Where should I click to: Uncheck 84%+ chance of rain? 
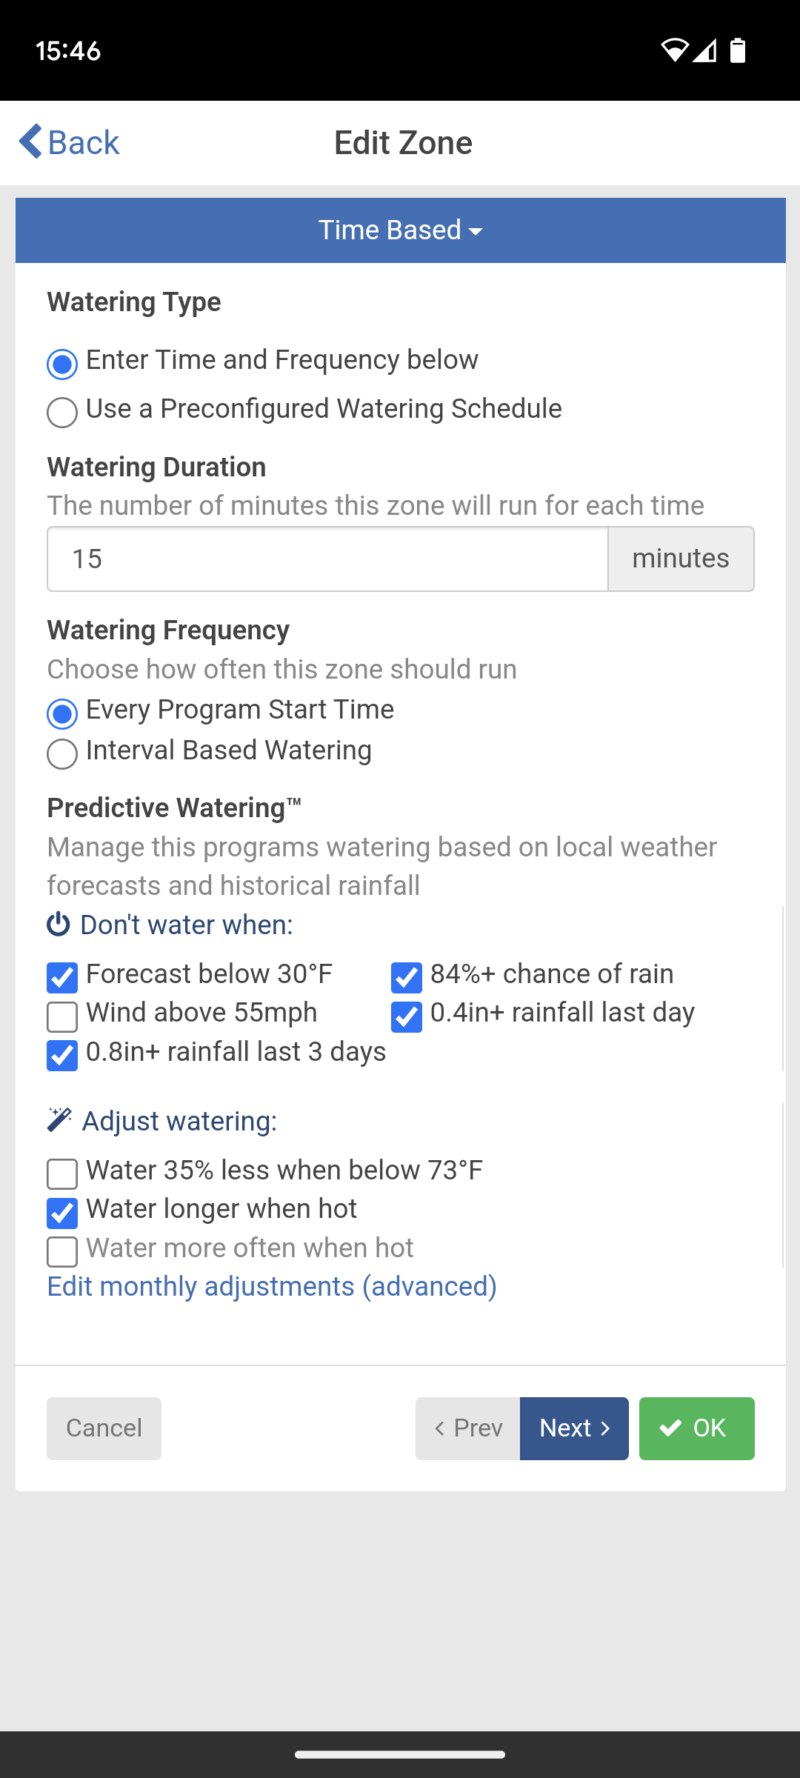(x=406, y=977)
